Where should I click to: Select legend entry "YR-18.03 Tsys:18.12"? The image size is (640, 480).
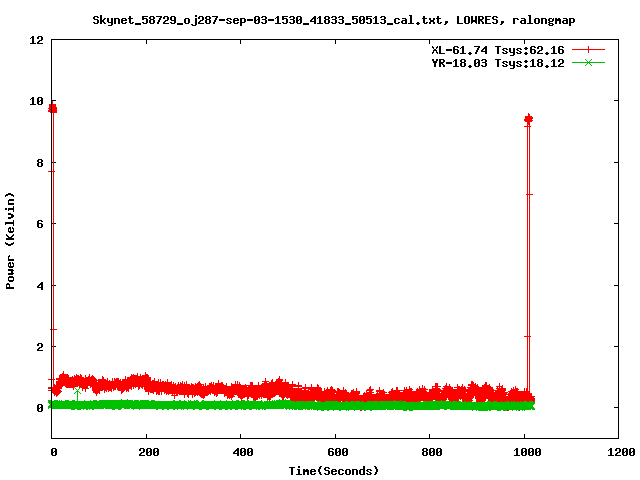coord(498,63)
